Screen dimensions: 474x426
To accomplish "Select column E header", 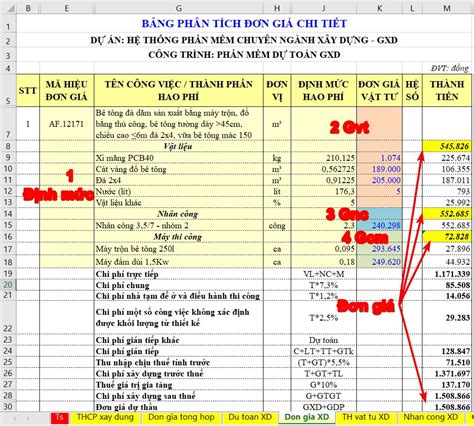I will tap(67, 8).
